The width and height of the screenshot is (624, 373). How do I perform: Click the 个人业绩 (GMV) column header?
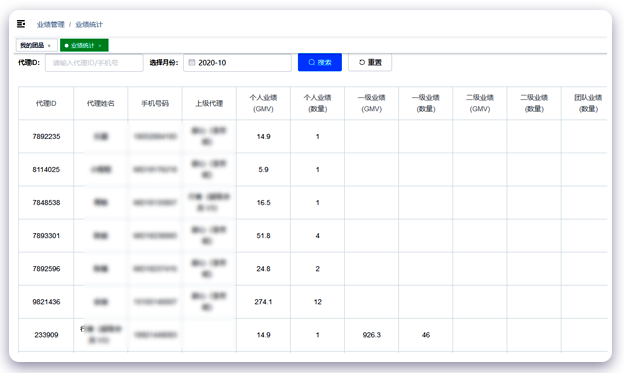pyautogui.click(x=263, y=104)
